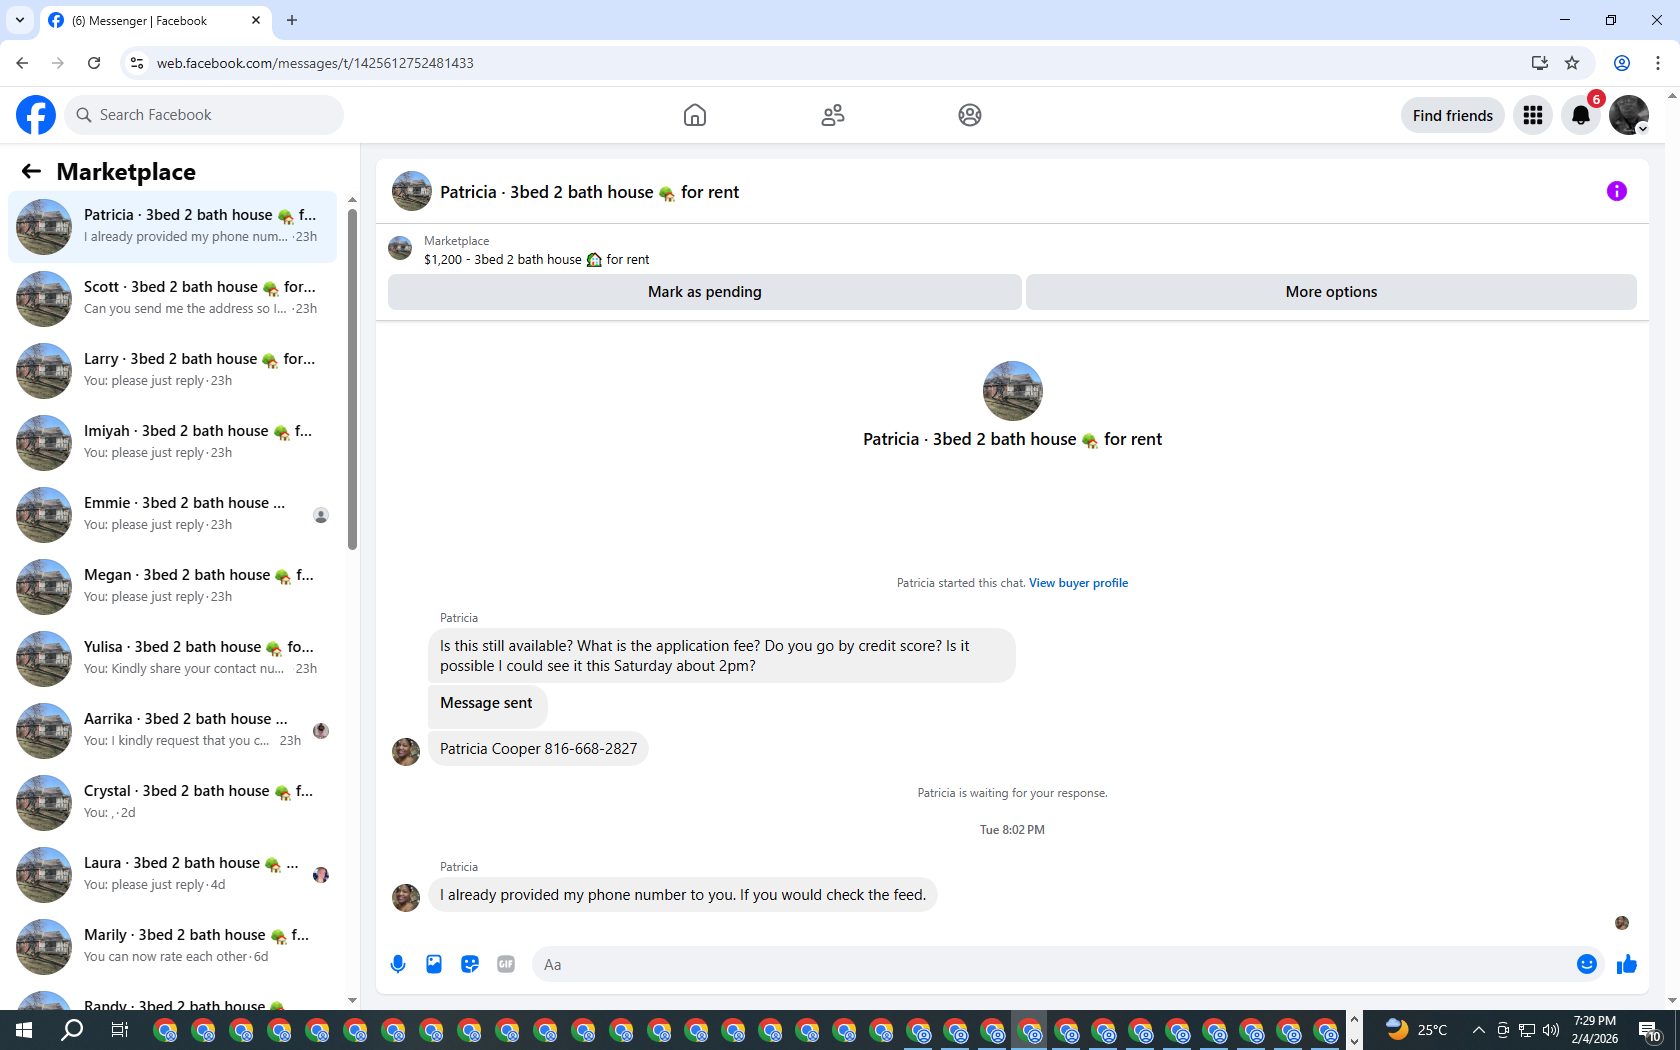Open the notifications bell

tap(1581, 115)
